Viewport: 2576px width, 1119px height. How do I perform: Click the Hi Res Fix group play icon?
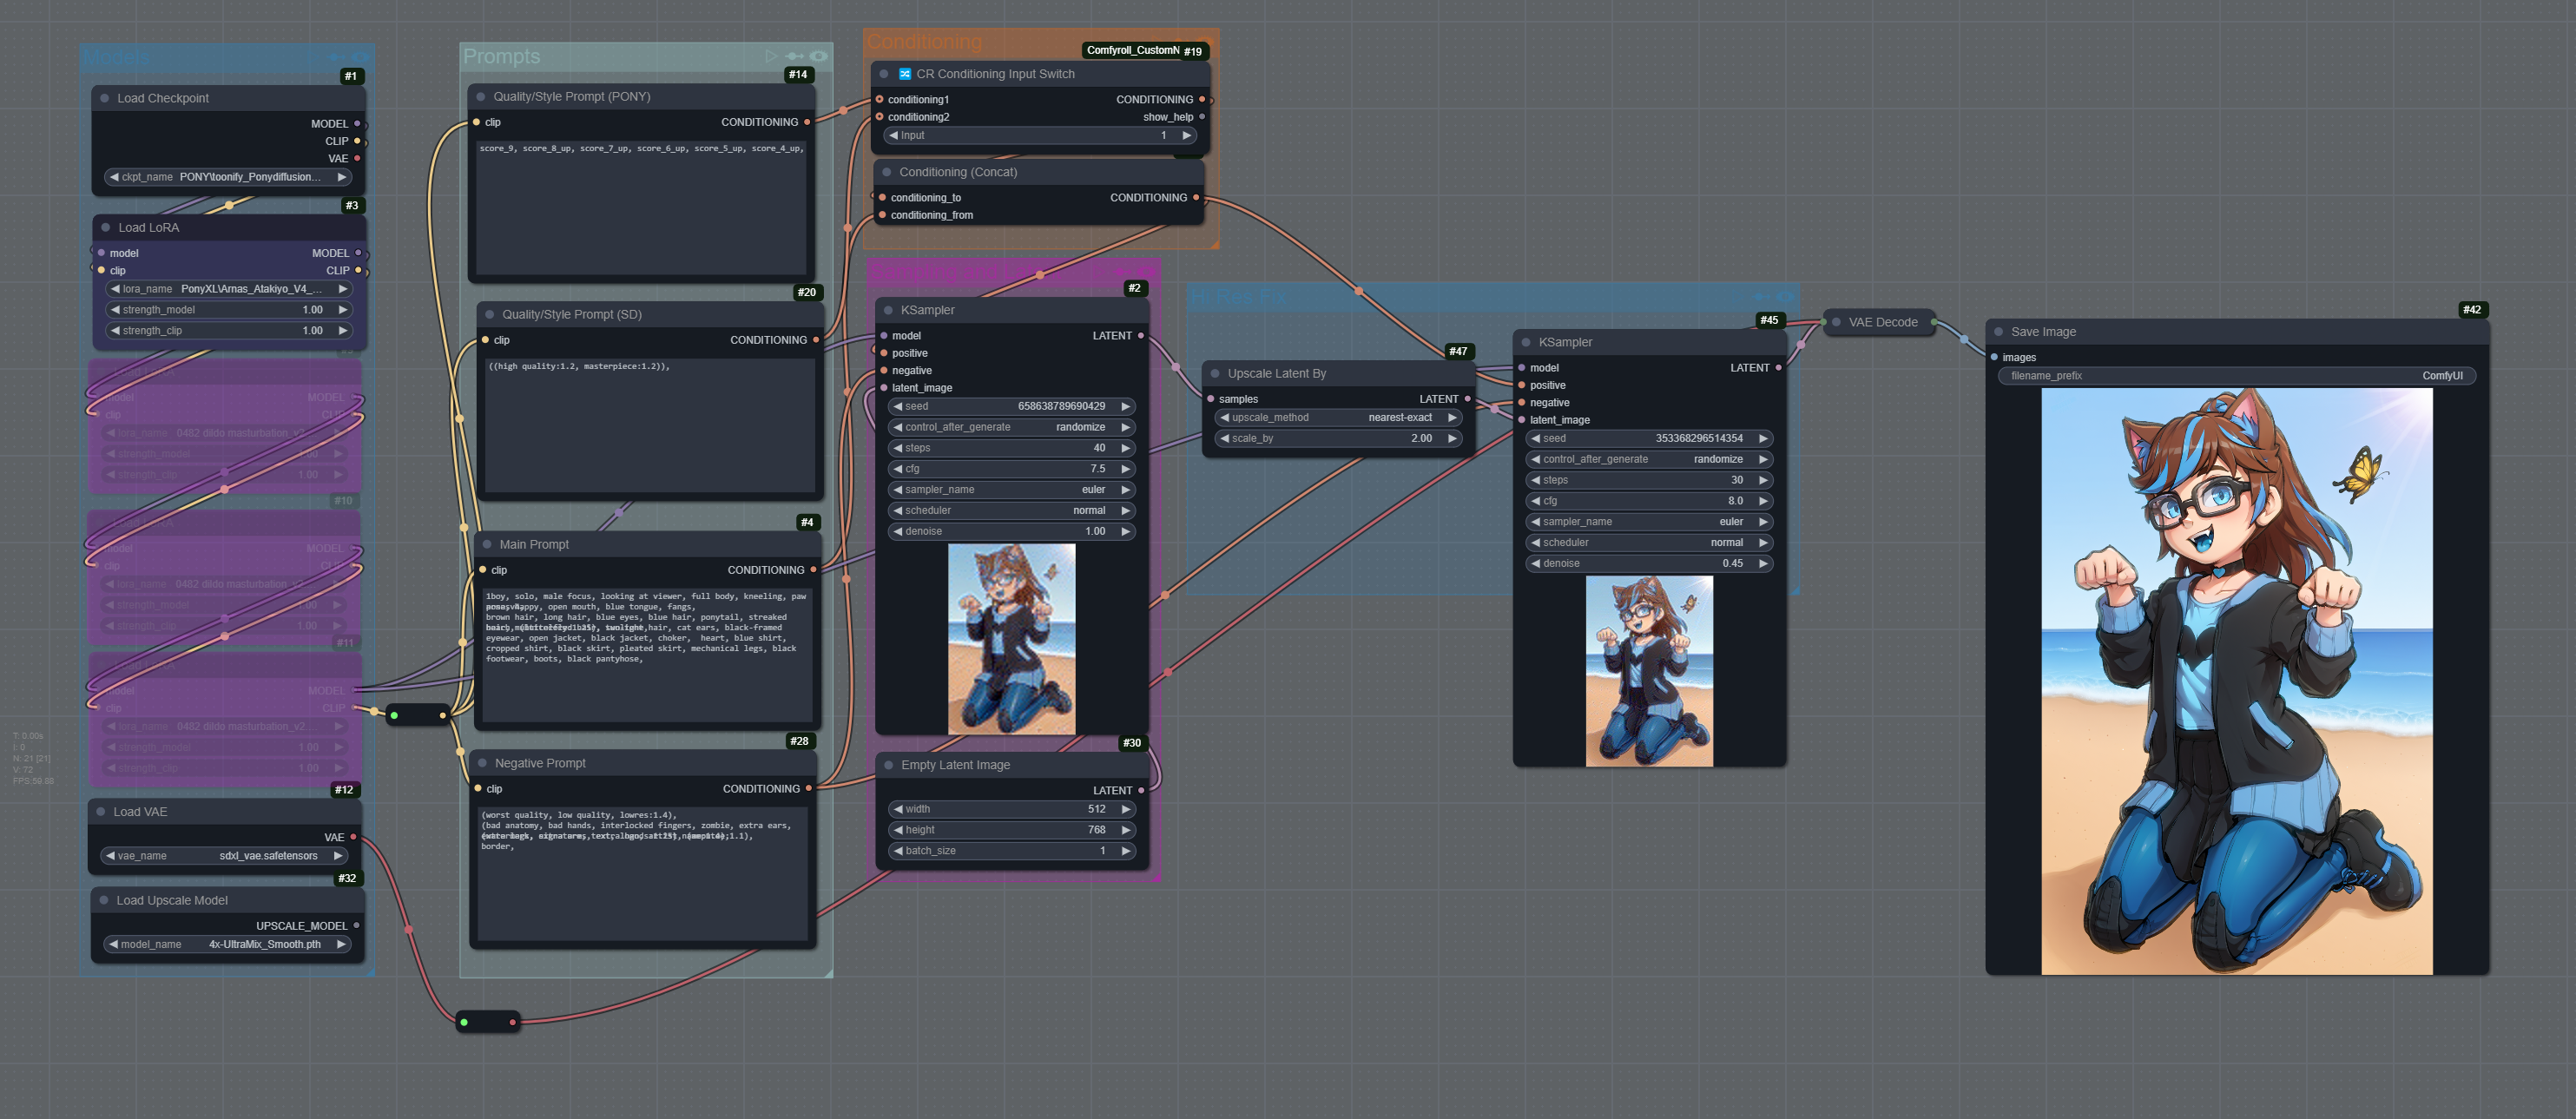1737,297
